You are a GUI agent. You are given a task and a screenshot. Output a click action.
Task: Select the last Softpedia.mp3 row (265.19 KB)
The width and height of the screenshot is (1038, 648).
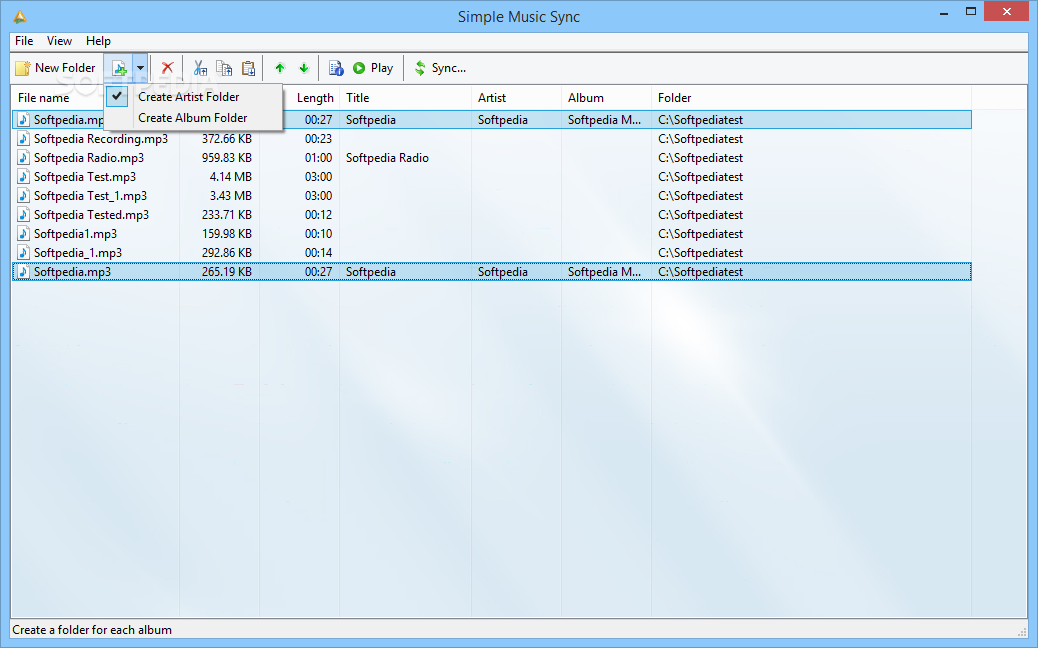[491, 272]
